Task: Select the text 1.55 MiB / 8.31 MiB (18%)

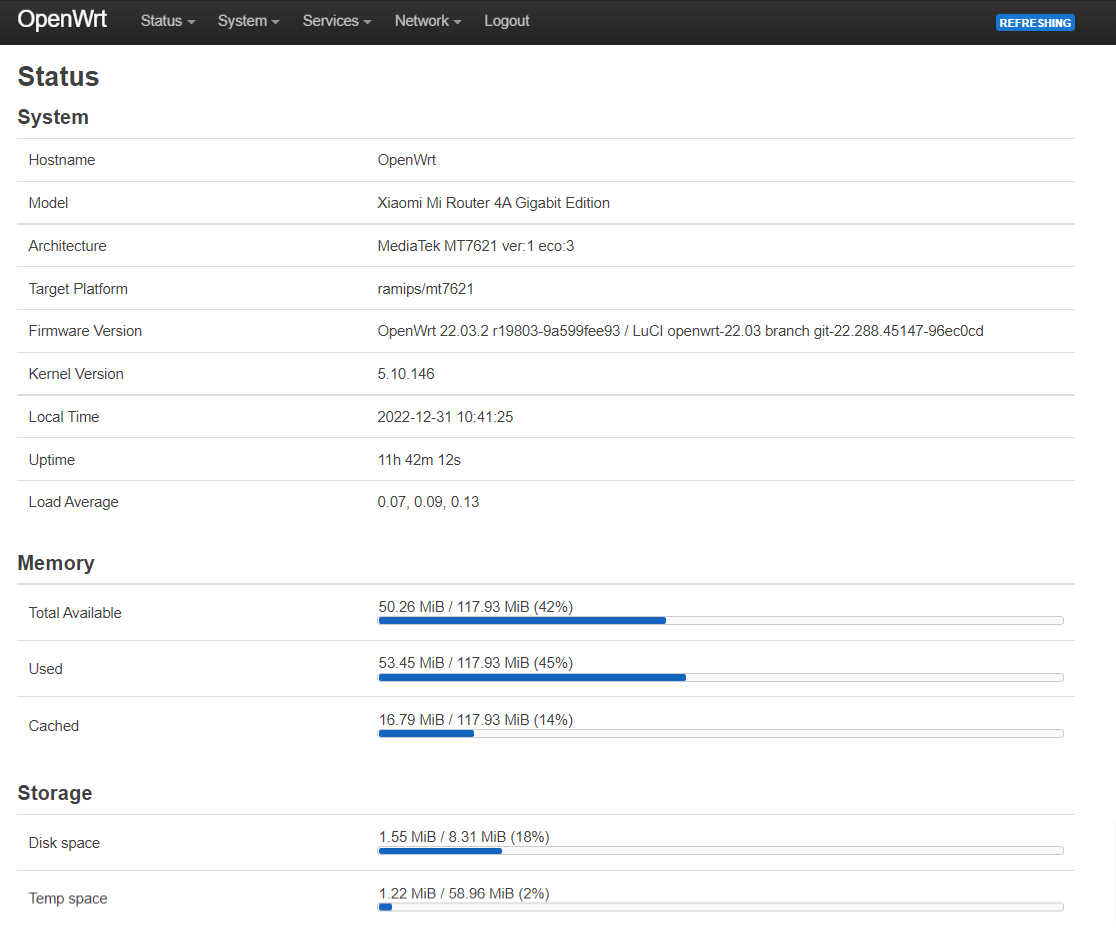Action: (464, 837)
